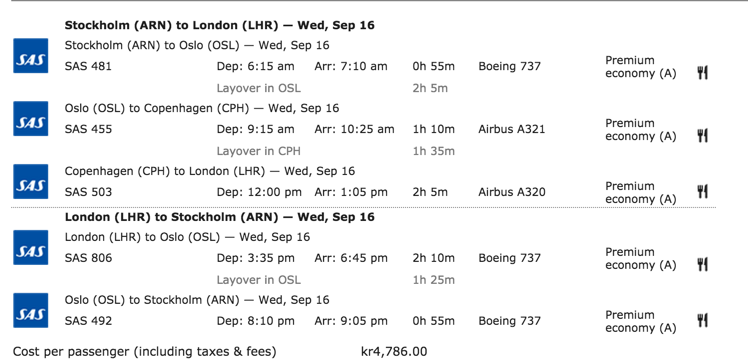Click Cost per passenger label
748x361 pixels.
145,352
